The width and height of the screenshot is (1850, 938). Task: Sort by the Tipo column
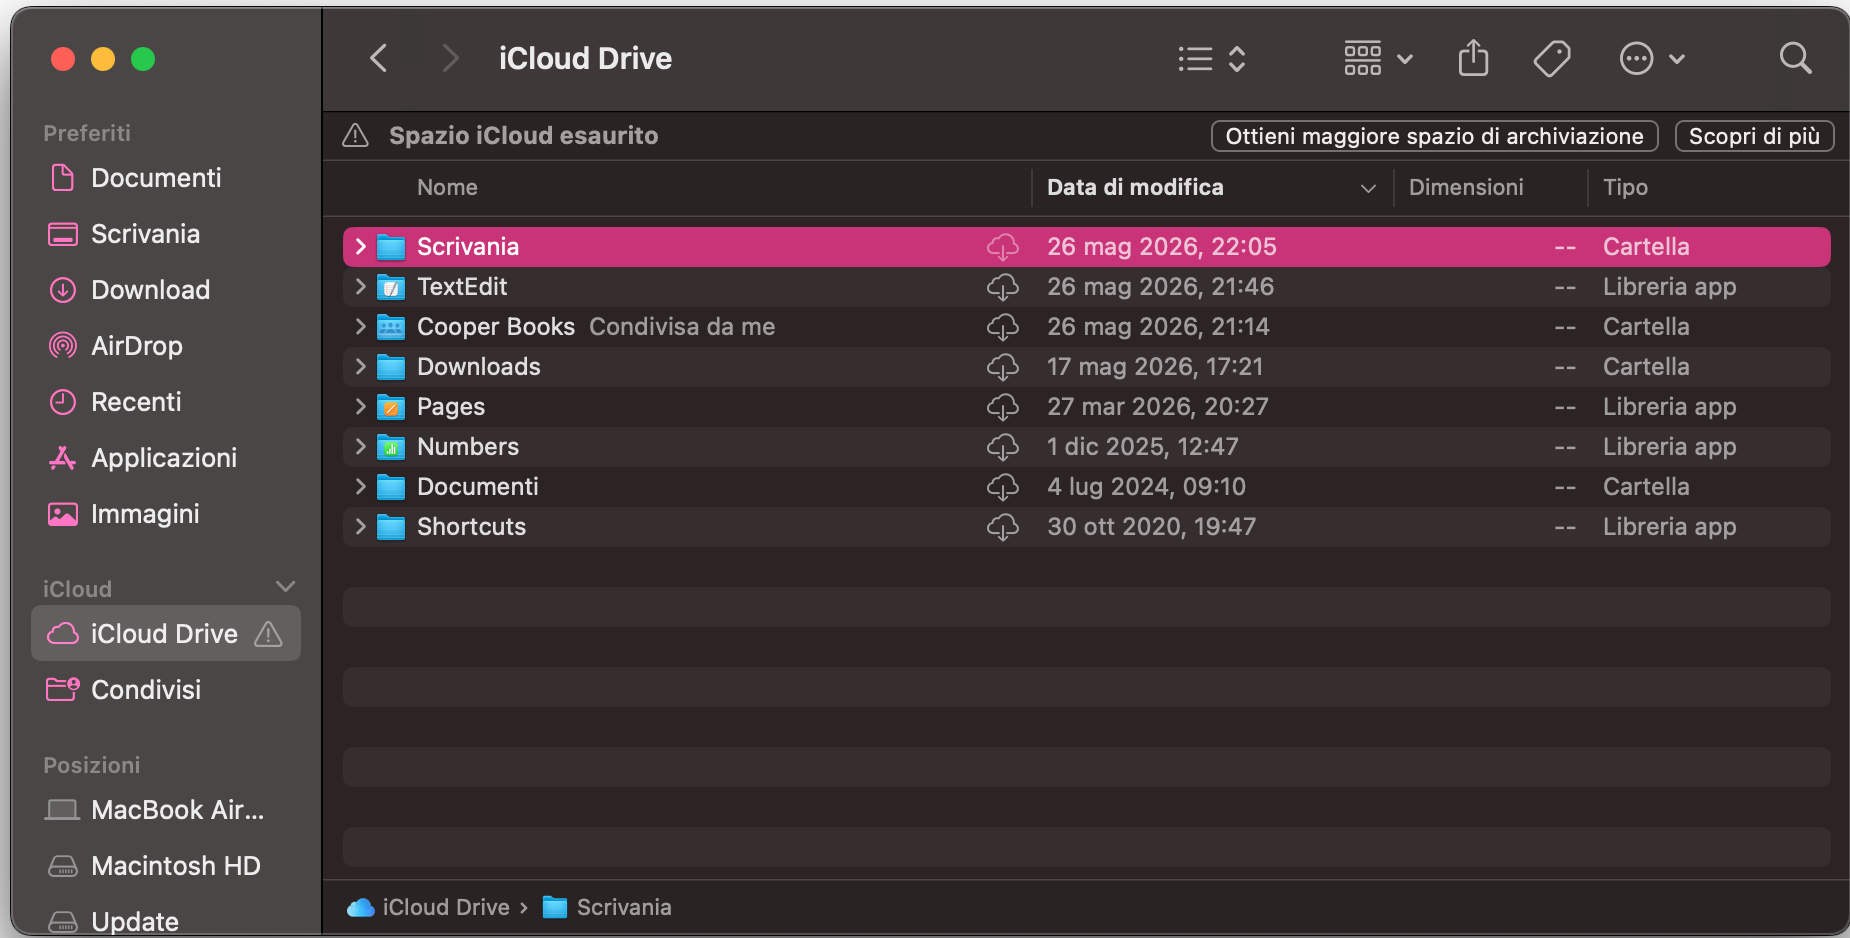(1625, 187)
